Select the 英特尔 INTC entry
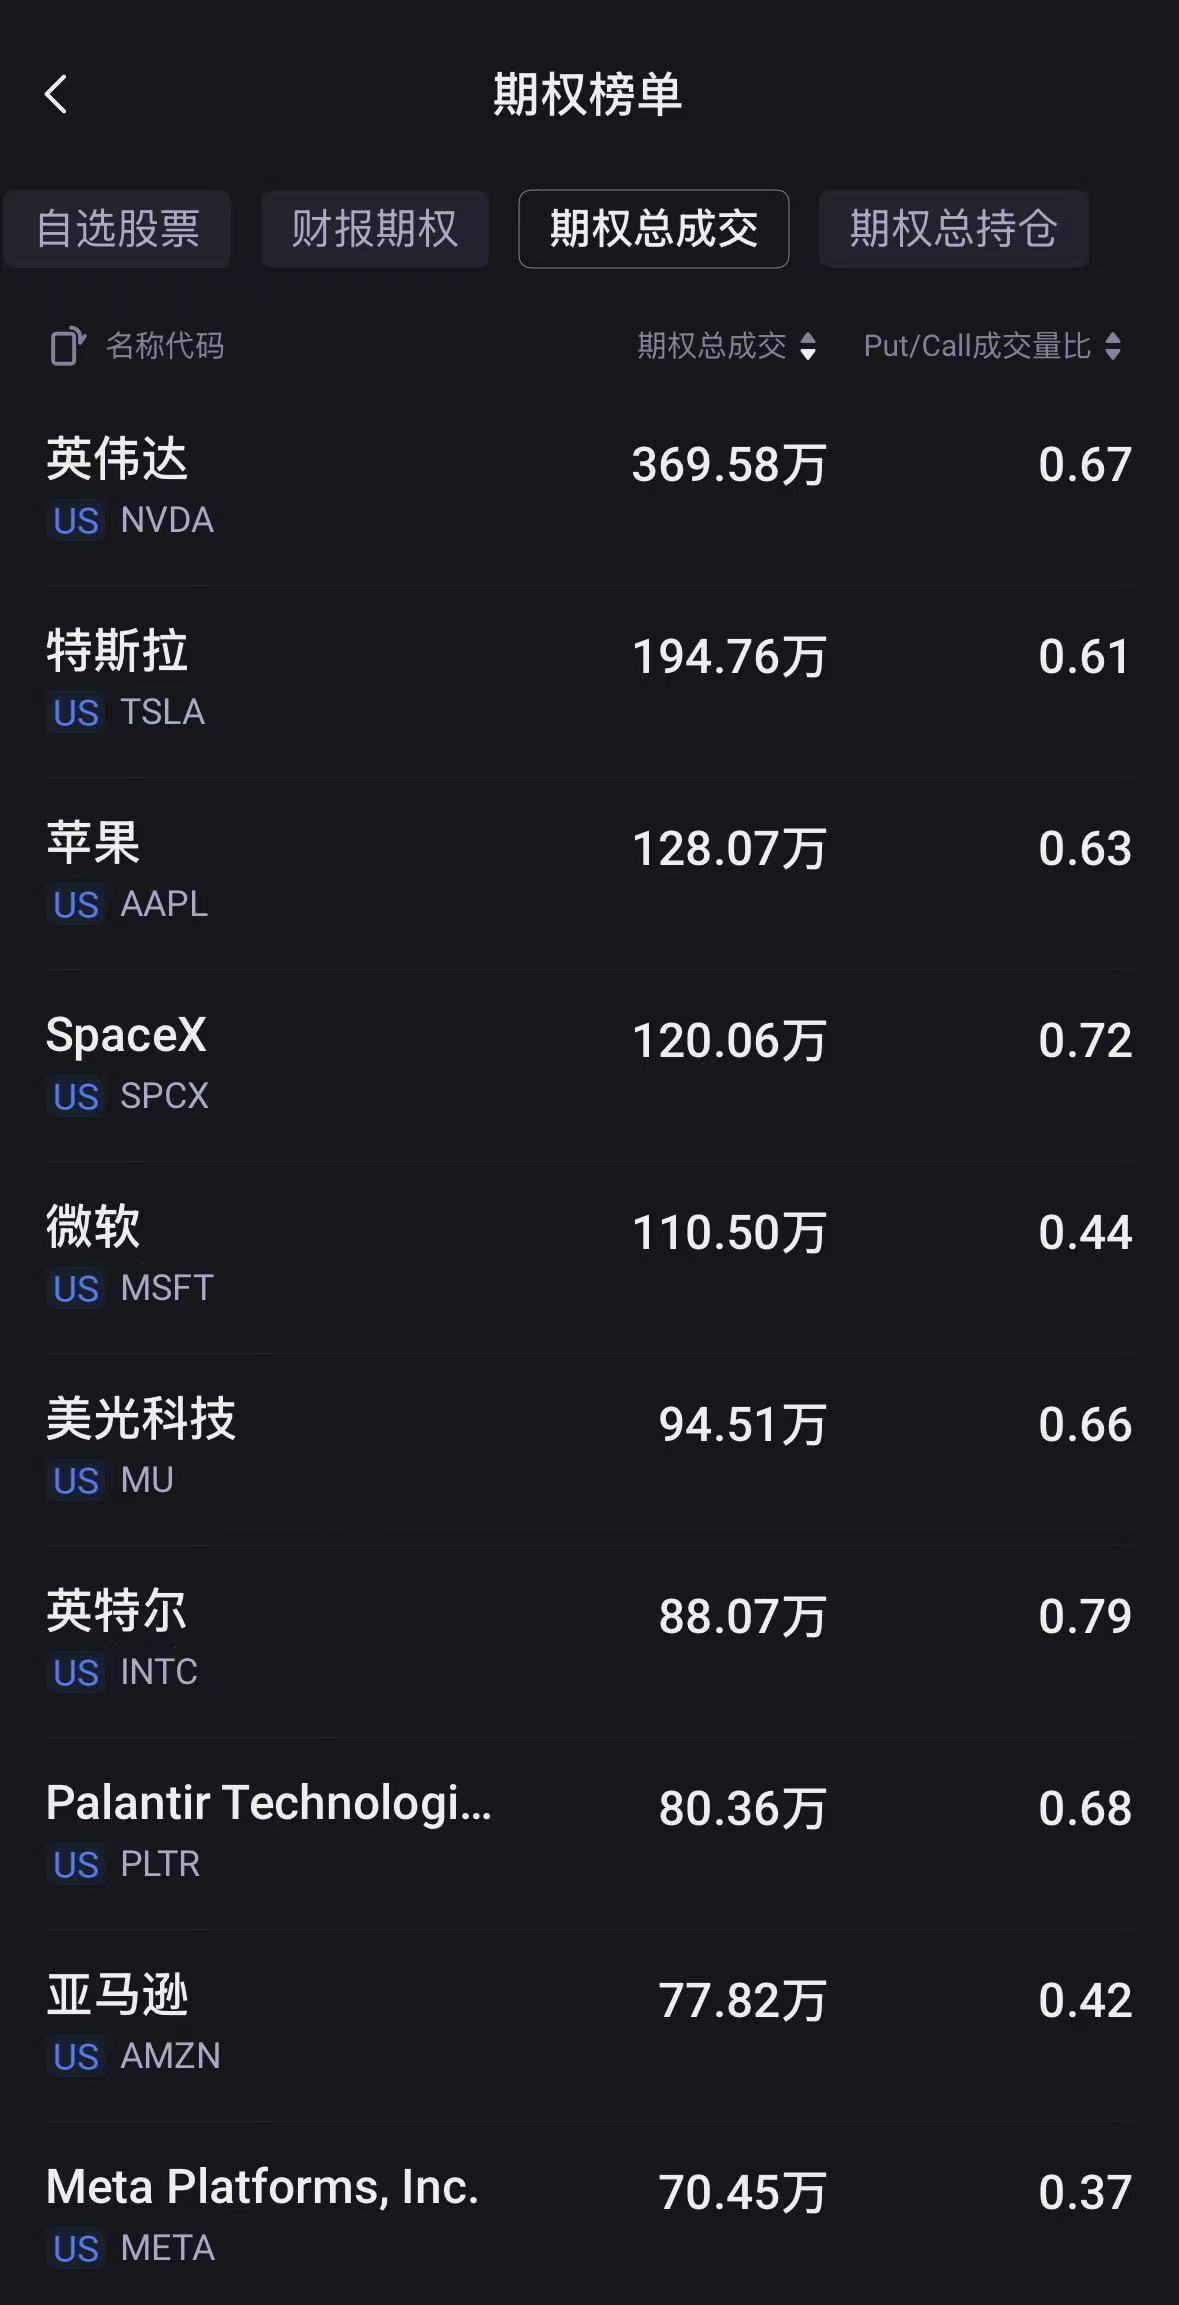The width and height of the screenshot is (1179, 2305). pos(589,1642)
